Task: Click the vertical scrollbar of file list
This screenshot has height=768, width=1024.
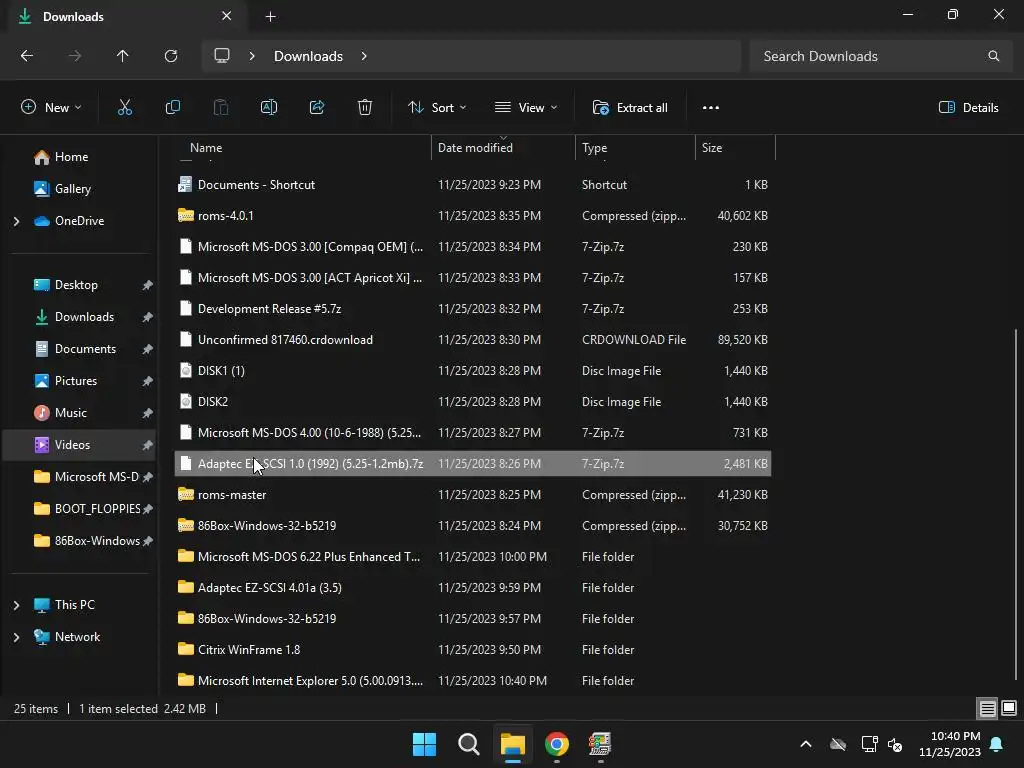Action: coord(1016,505)
